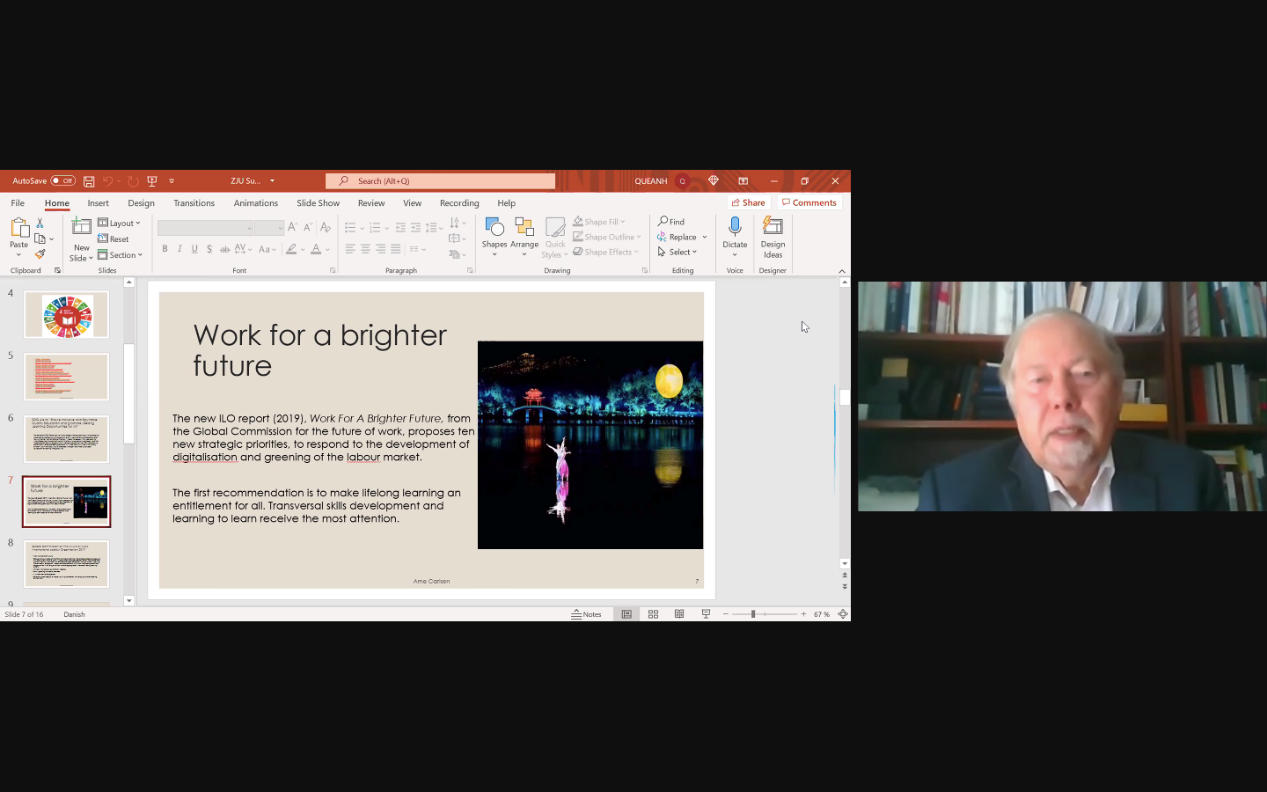1267x792 pixels.
Task: Switch to the Slide Show tab
Action: 318,203
